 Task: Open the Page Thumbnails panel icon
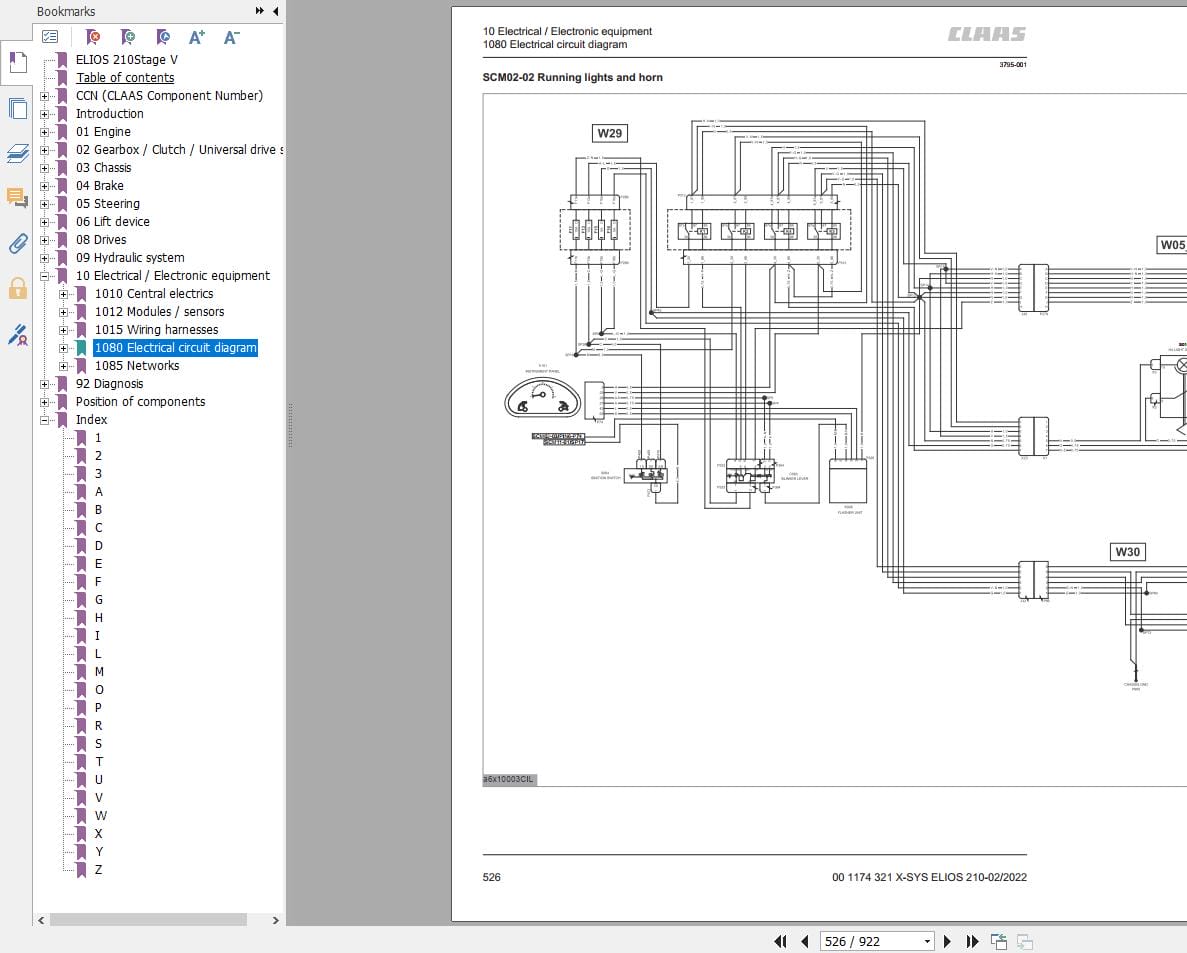click(17, 109)
